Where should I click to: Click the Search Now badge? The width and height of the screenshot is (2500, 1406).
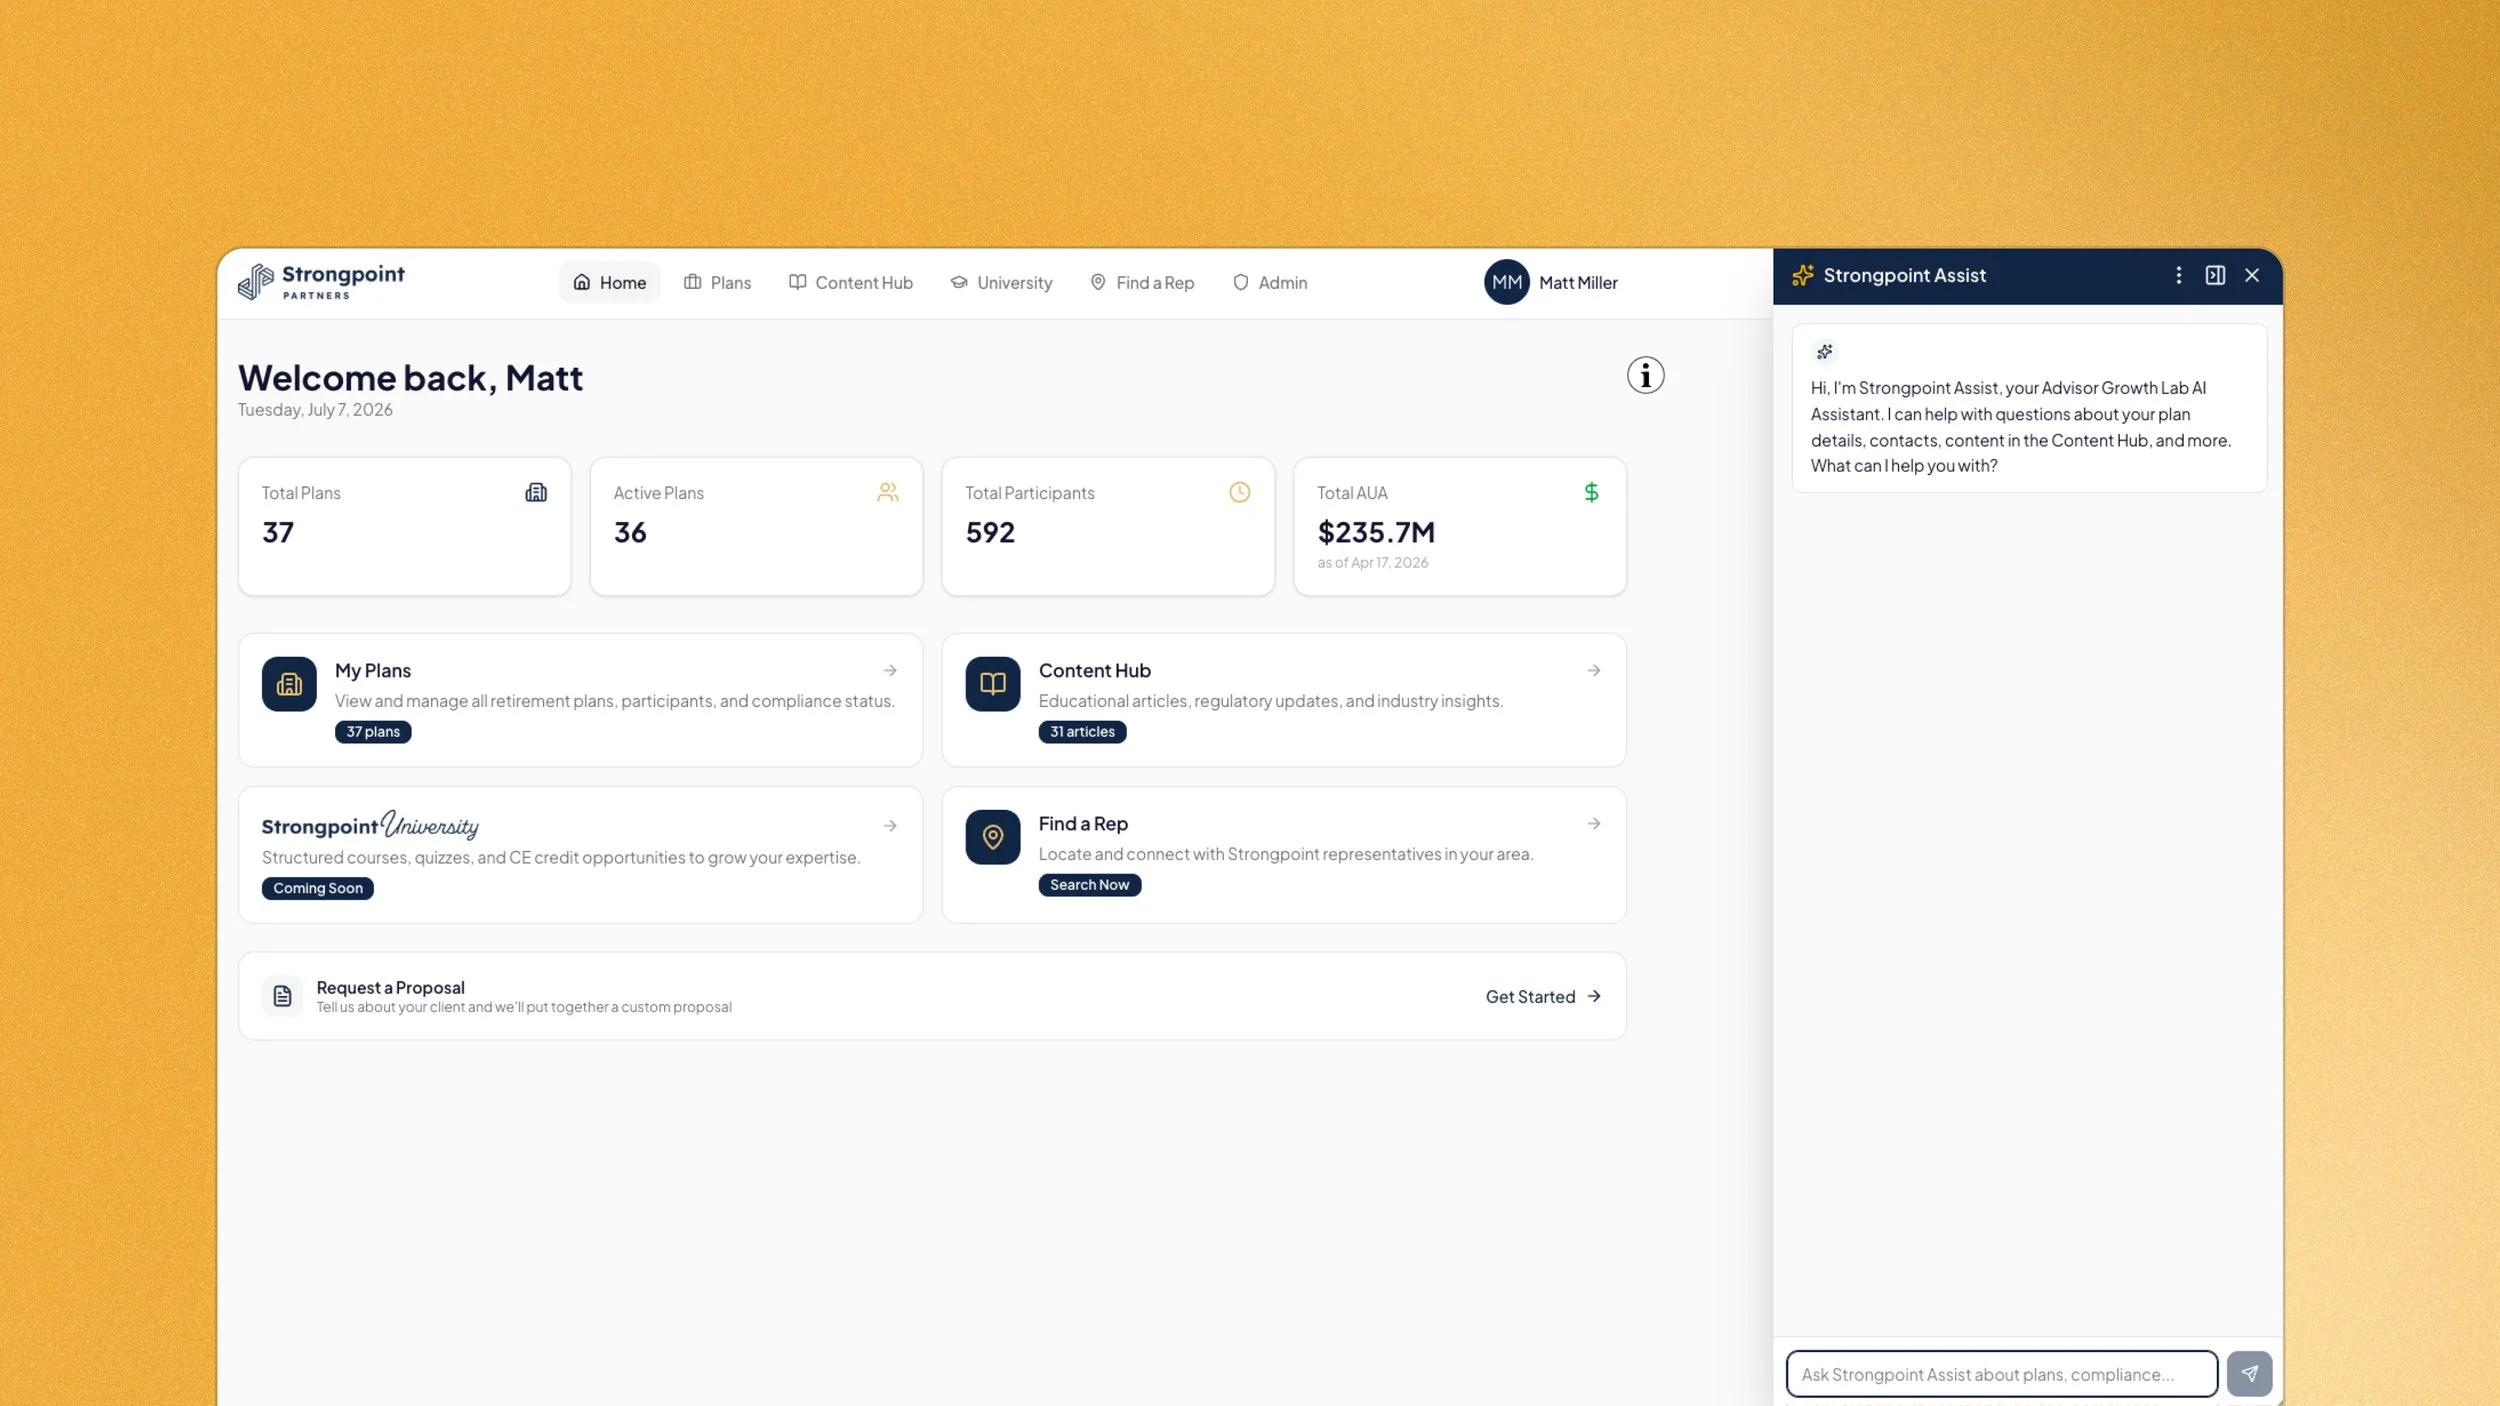(1089, 885)
